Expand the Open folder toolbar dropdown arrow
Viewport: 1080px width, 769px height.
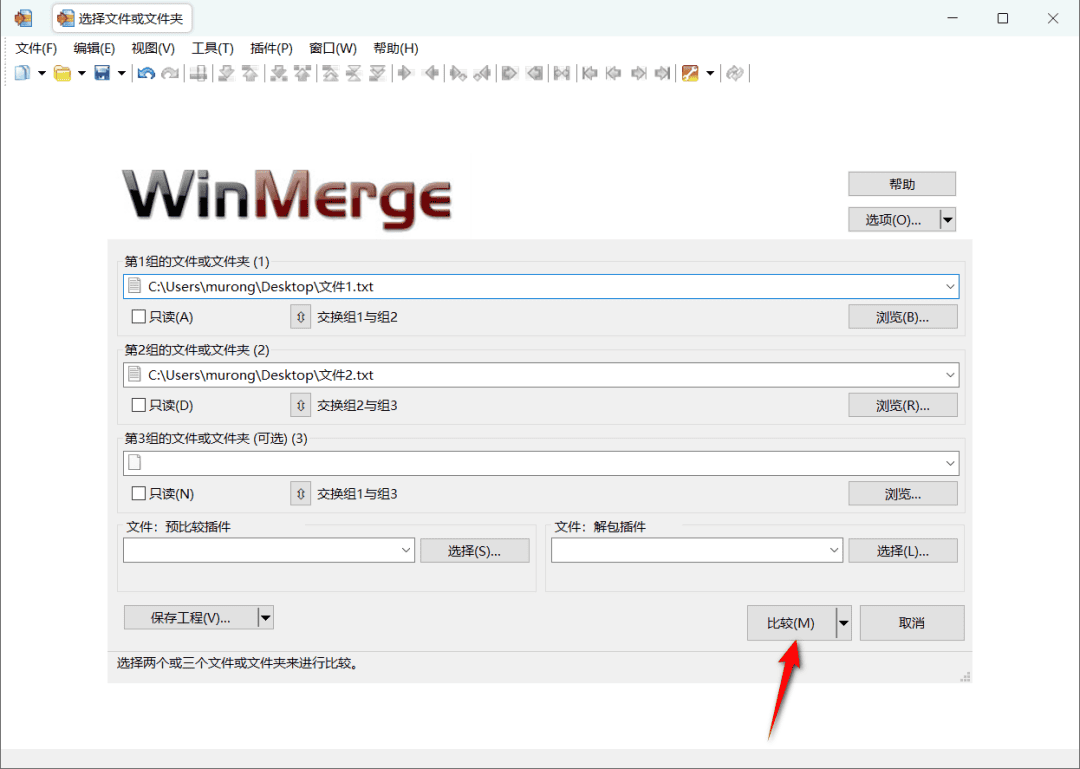pyautogui.click(x=81, y=73)
